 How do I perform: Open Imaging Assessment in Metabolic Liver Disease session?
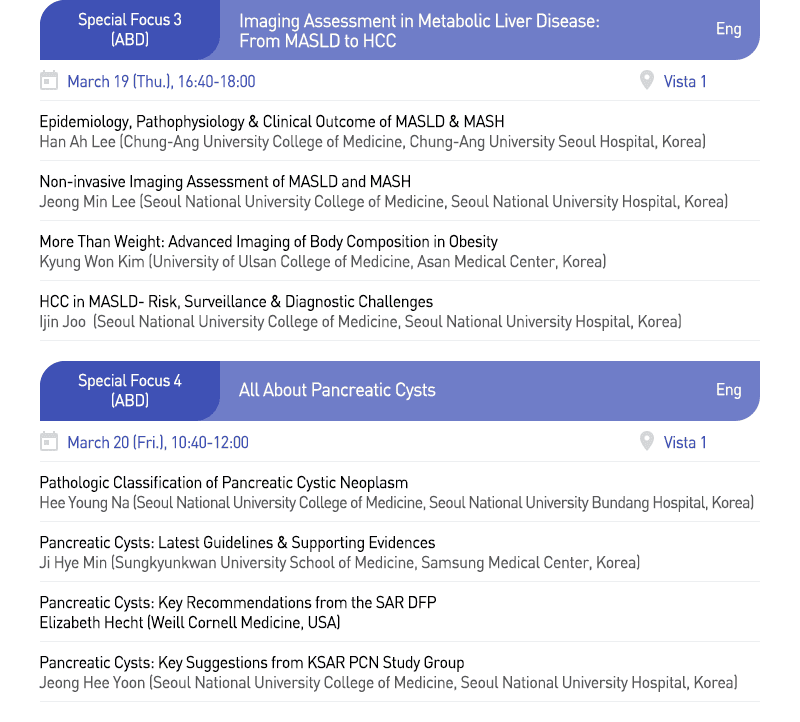coord(419,31)
